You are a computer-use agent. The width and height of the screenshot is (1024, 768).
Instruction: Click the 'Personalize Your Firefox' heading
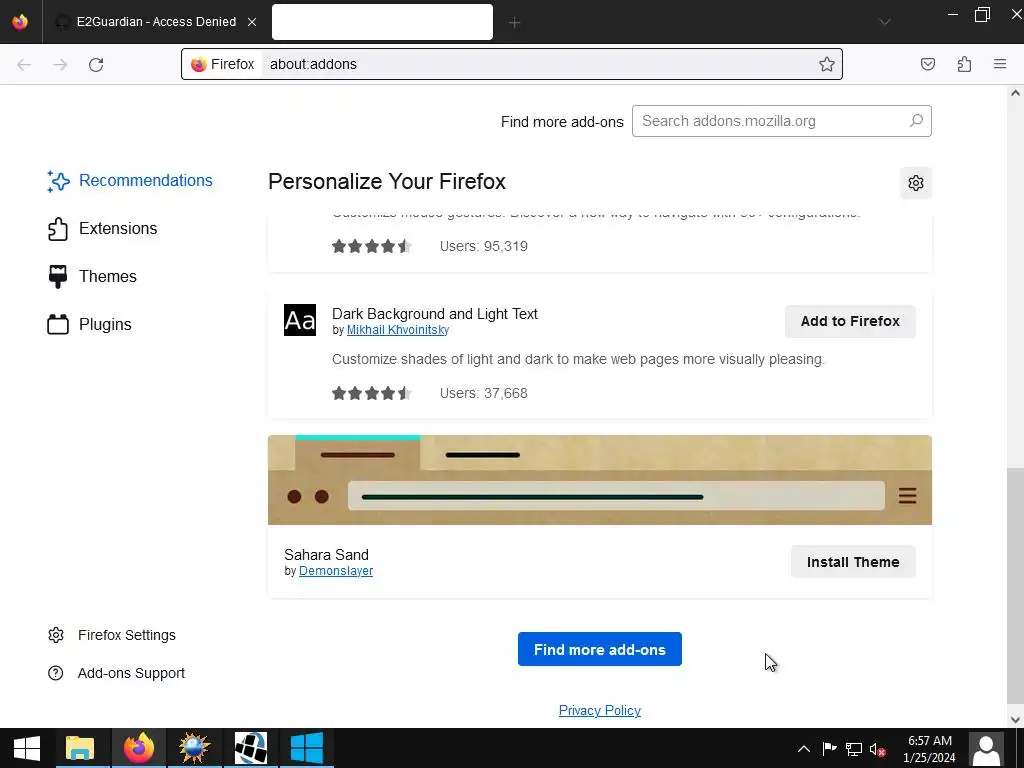[x=387, y=182]
